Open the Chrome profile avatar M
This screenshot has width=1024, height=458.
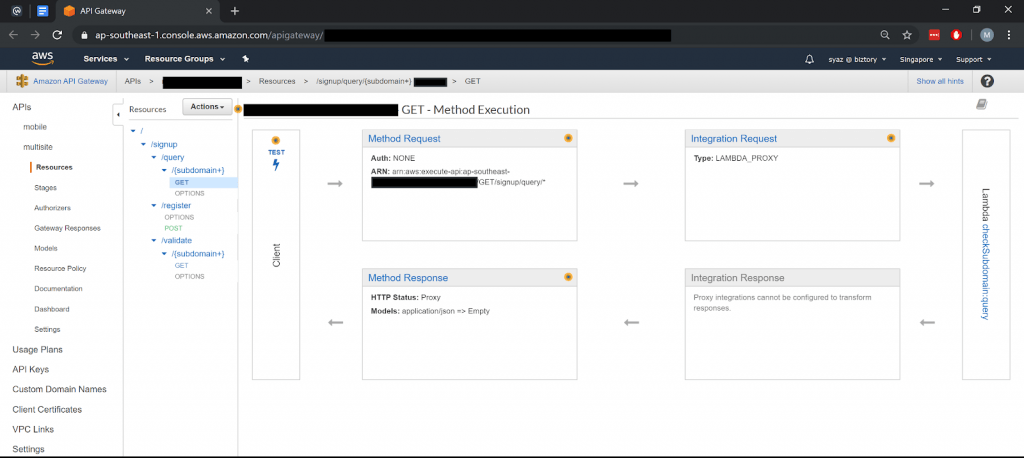coord(987,35)
